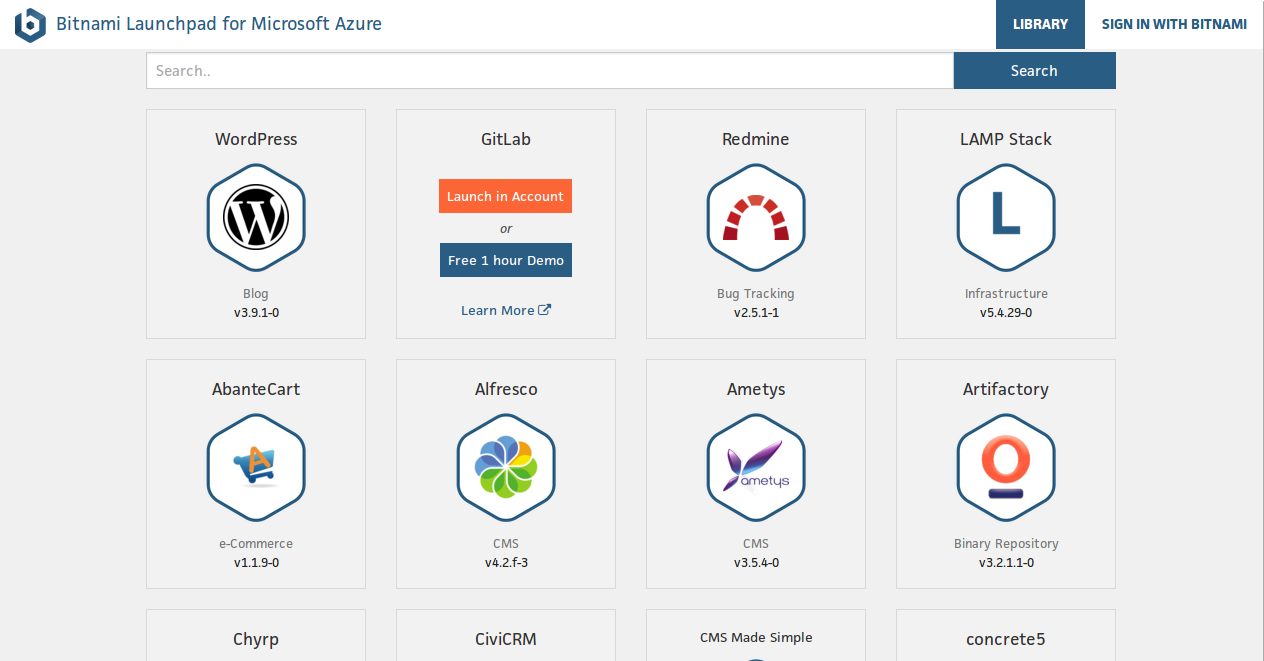Screen dimensions: 1264x661
Task: Open the LIBRARY tab
Action: (1040, 24)
